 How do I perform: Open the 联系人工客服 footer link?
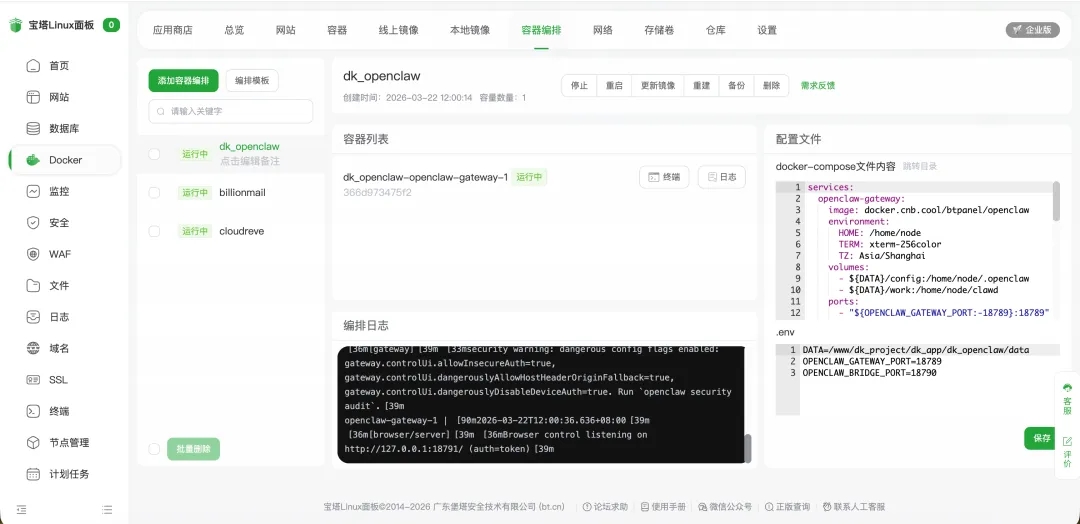[853, 507]
